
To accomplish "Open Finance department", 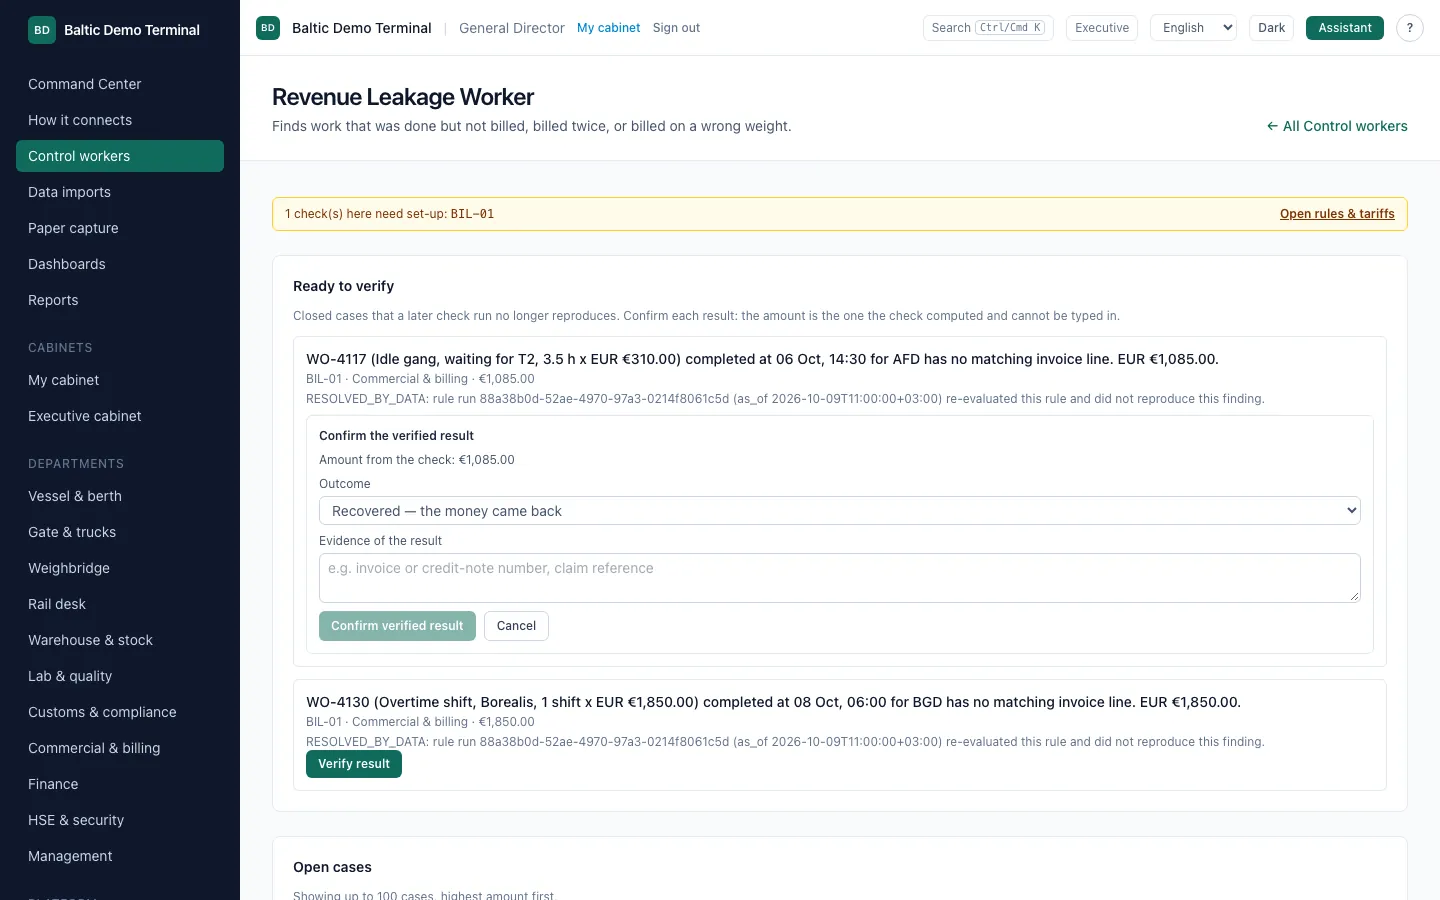I will tap(120, 784).
